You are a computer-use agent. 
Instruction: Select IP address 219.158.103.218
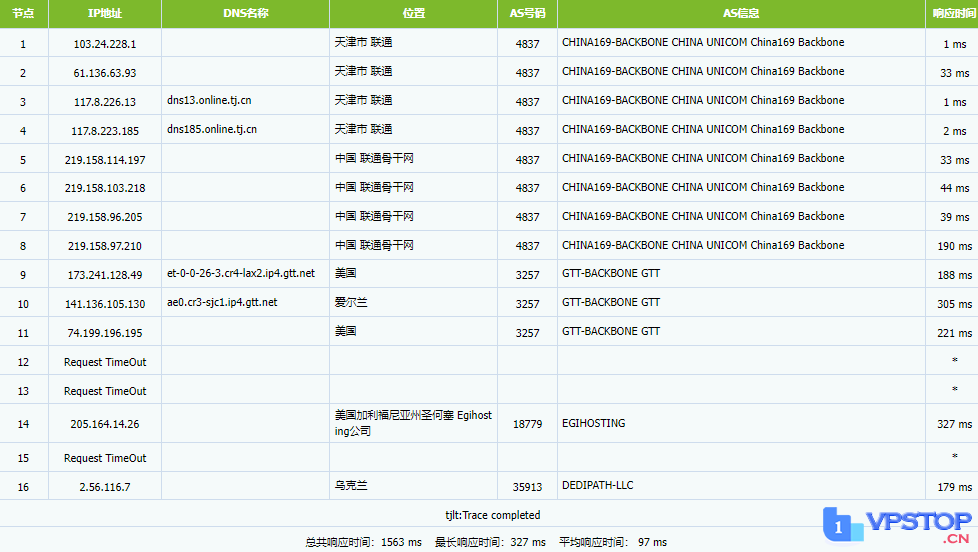click(105, 188)
